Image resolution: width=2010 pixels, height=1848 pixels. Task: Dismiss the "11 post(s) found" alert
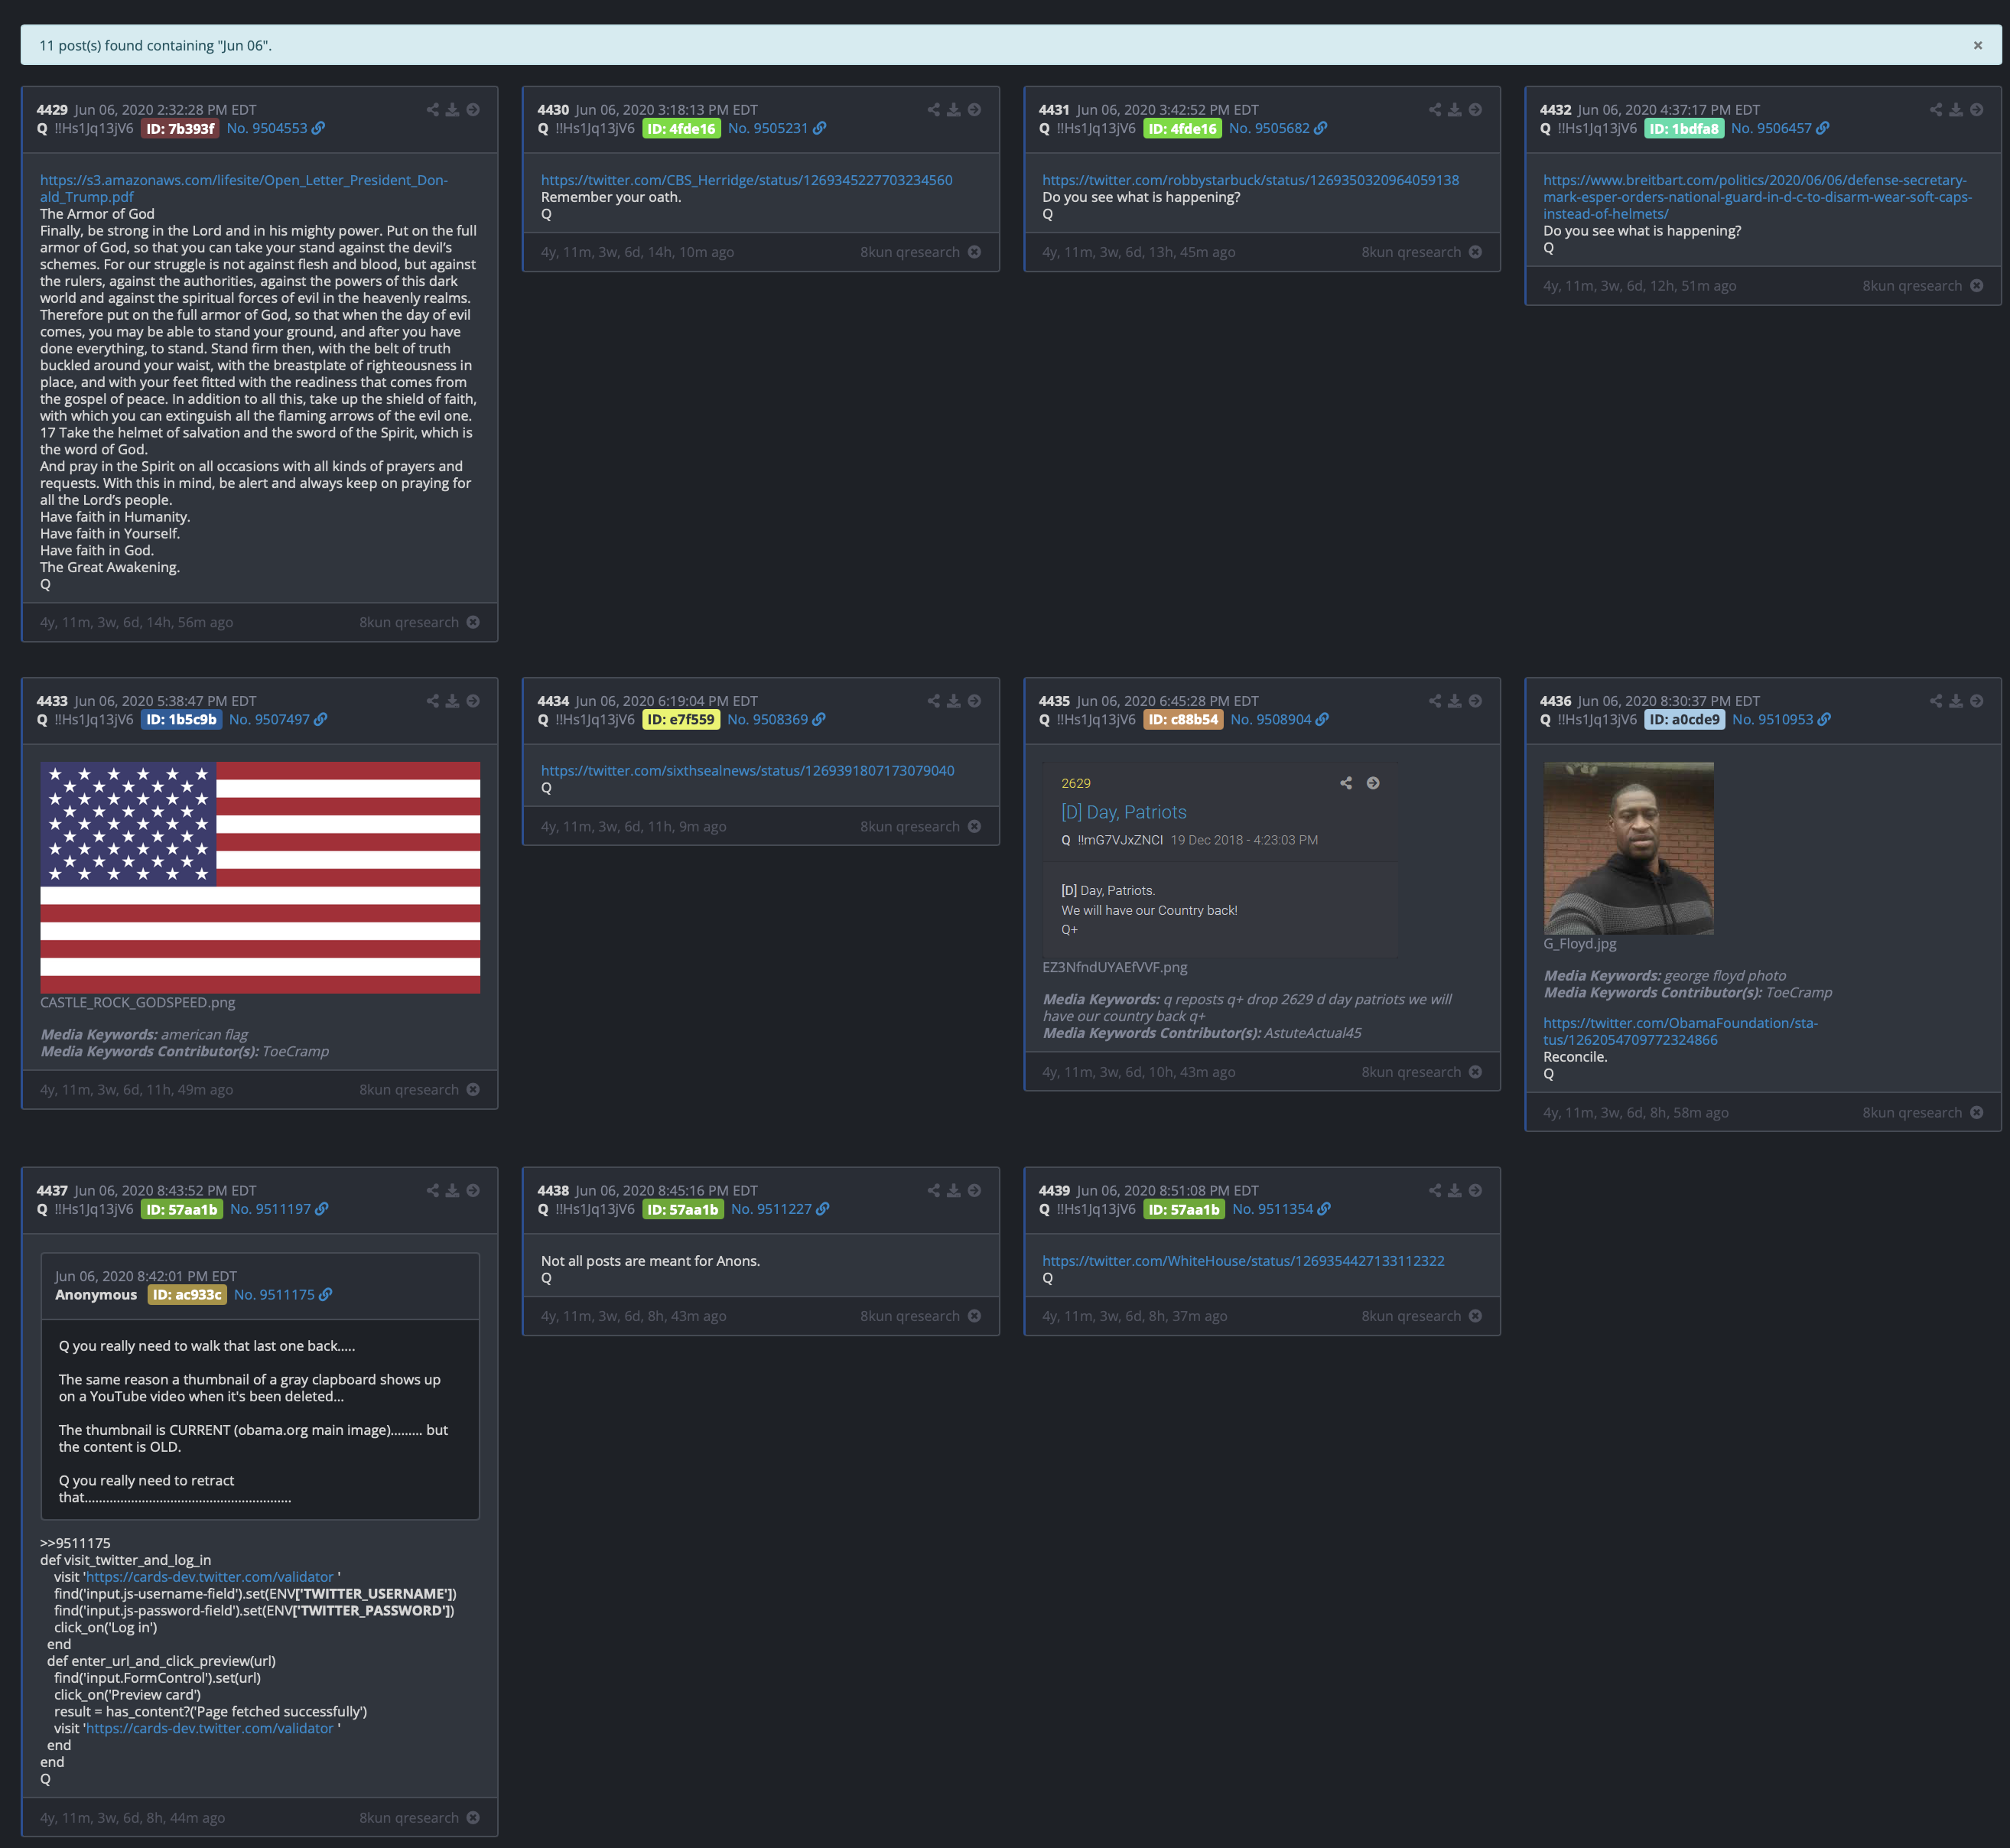1977,45
